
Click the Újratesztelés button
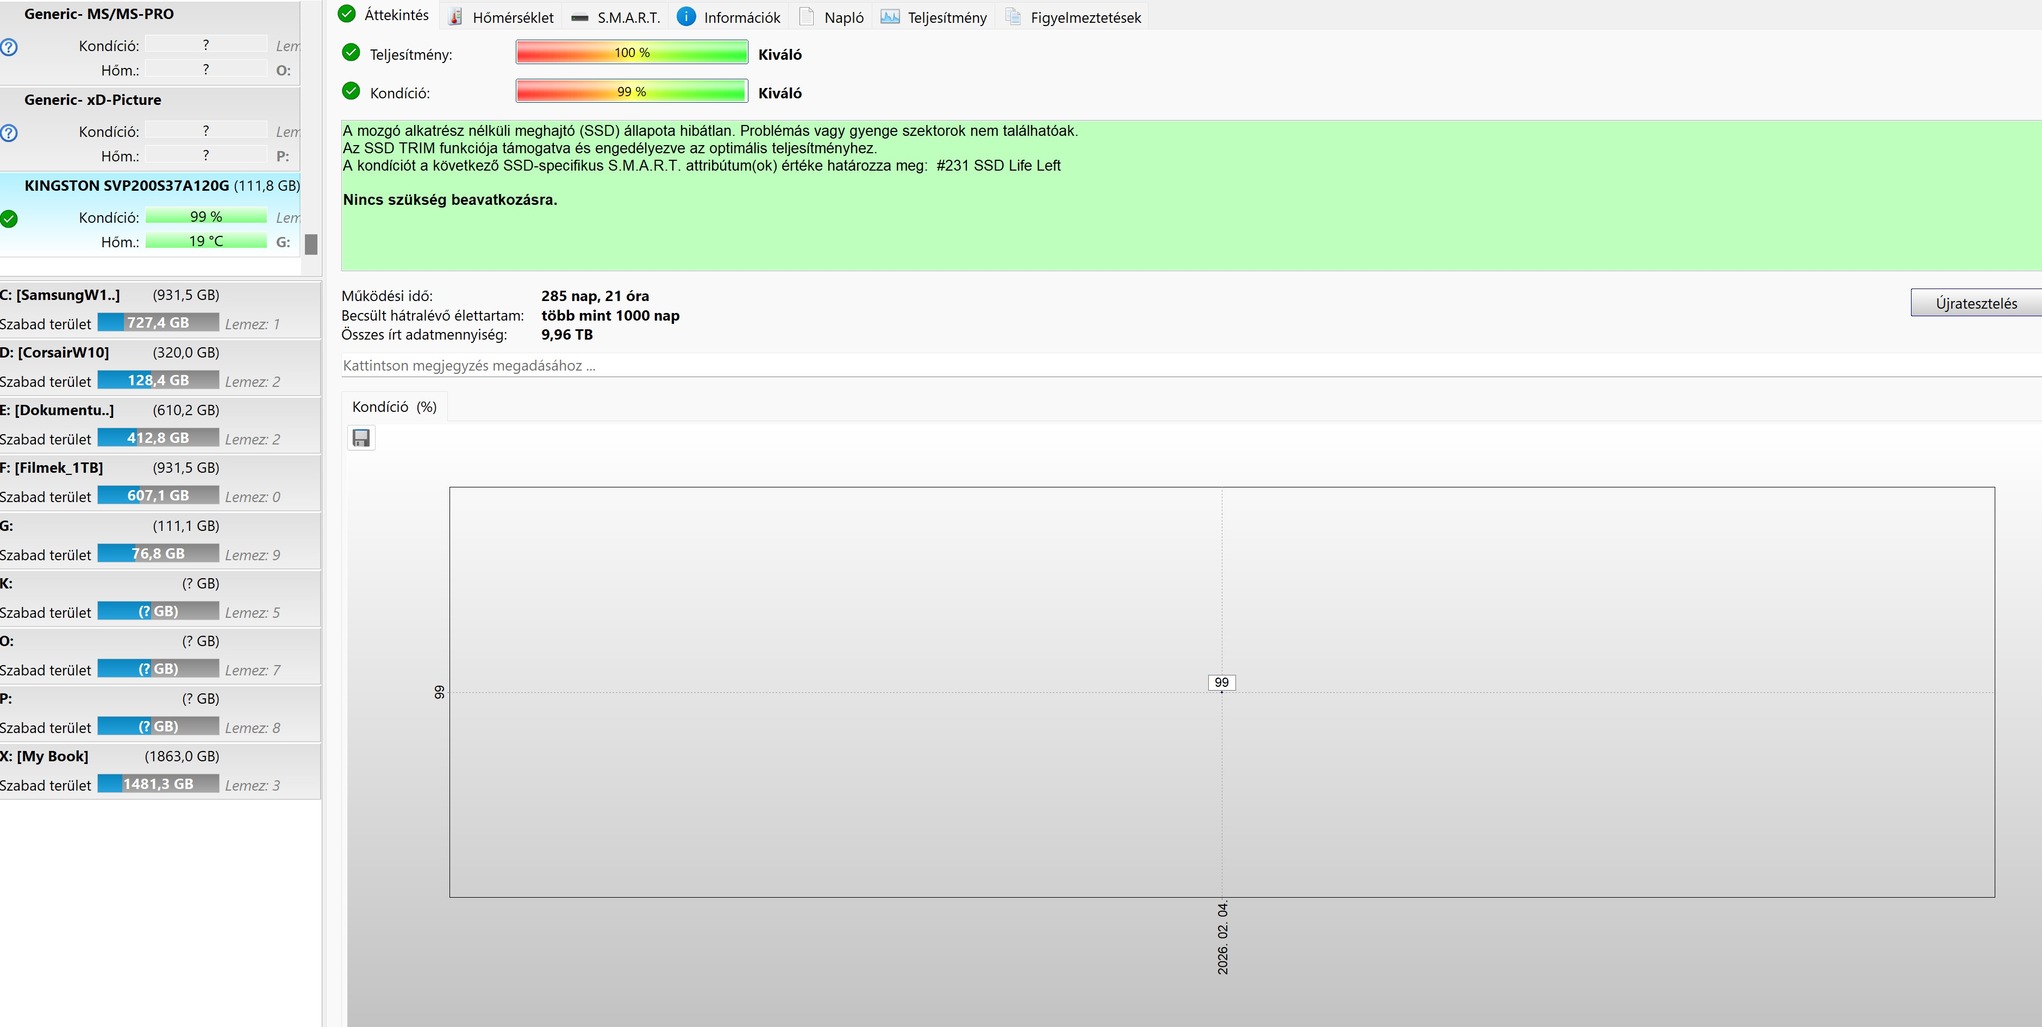coord(1976,303)
